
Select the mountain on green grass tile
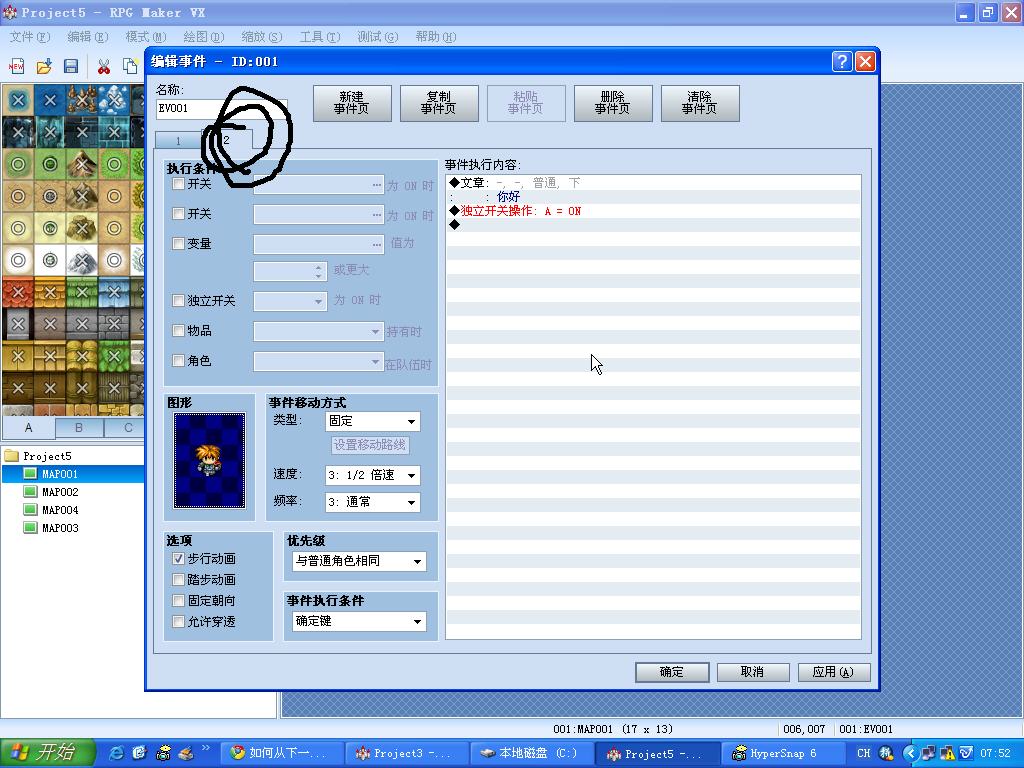click(x=82, y=164)
